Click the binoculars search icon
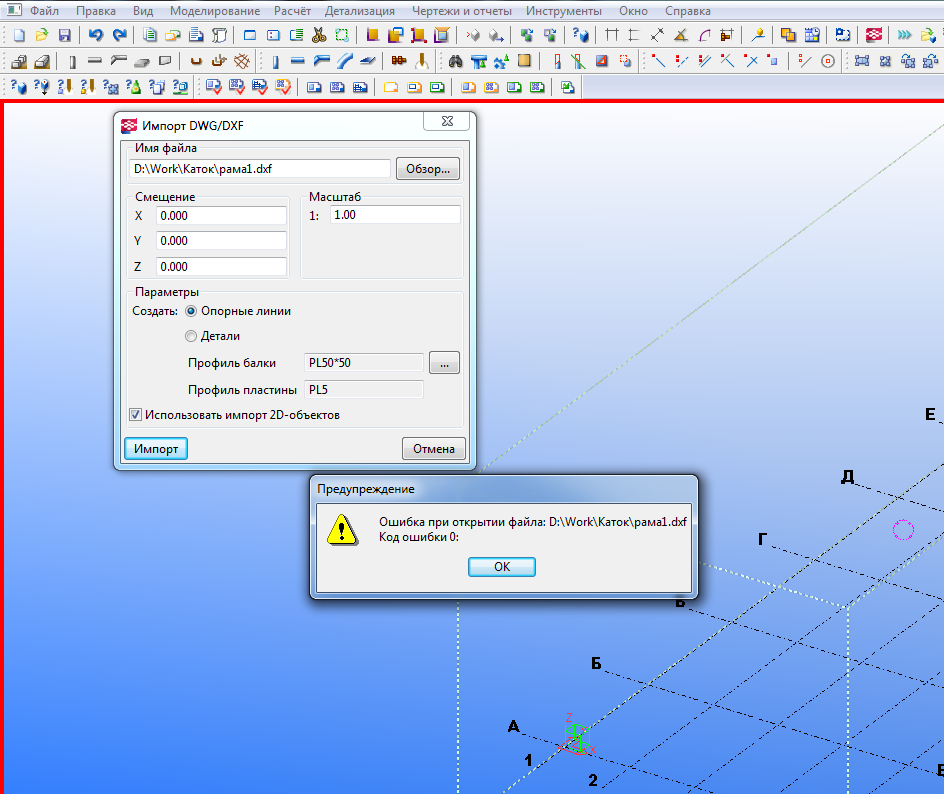 click(456, 61)
